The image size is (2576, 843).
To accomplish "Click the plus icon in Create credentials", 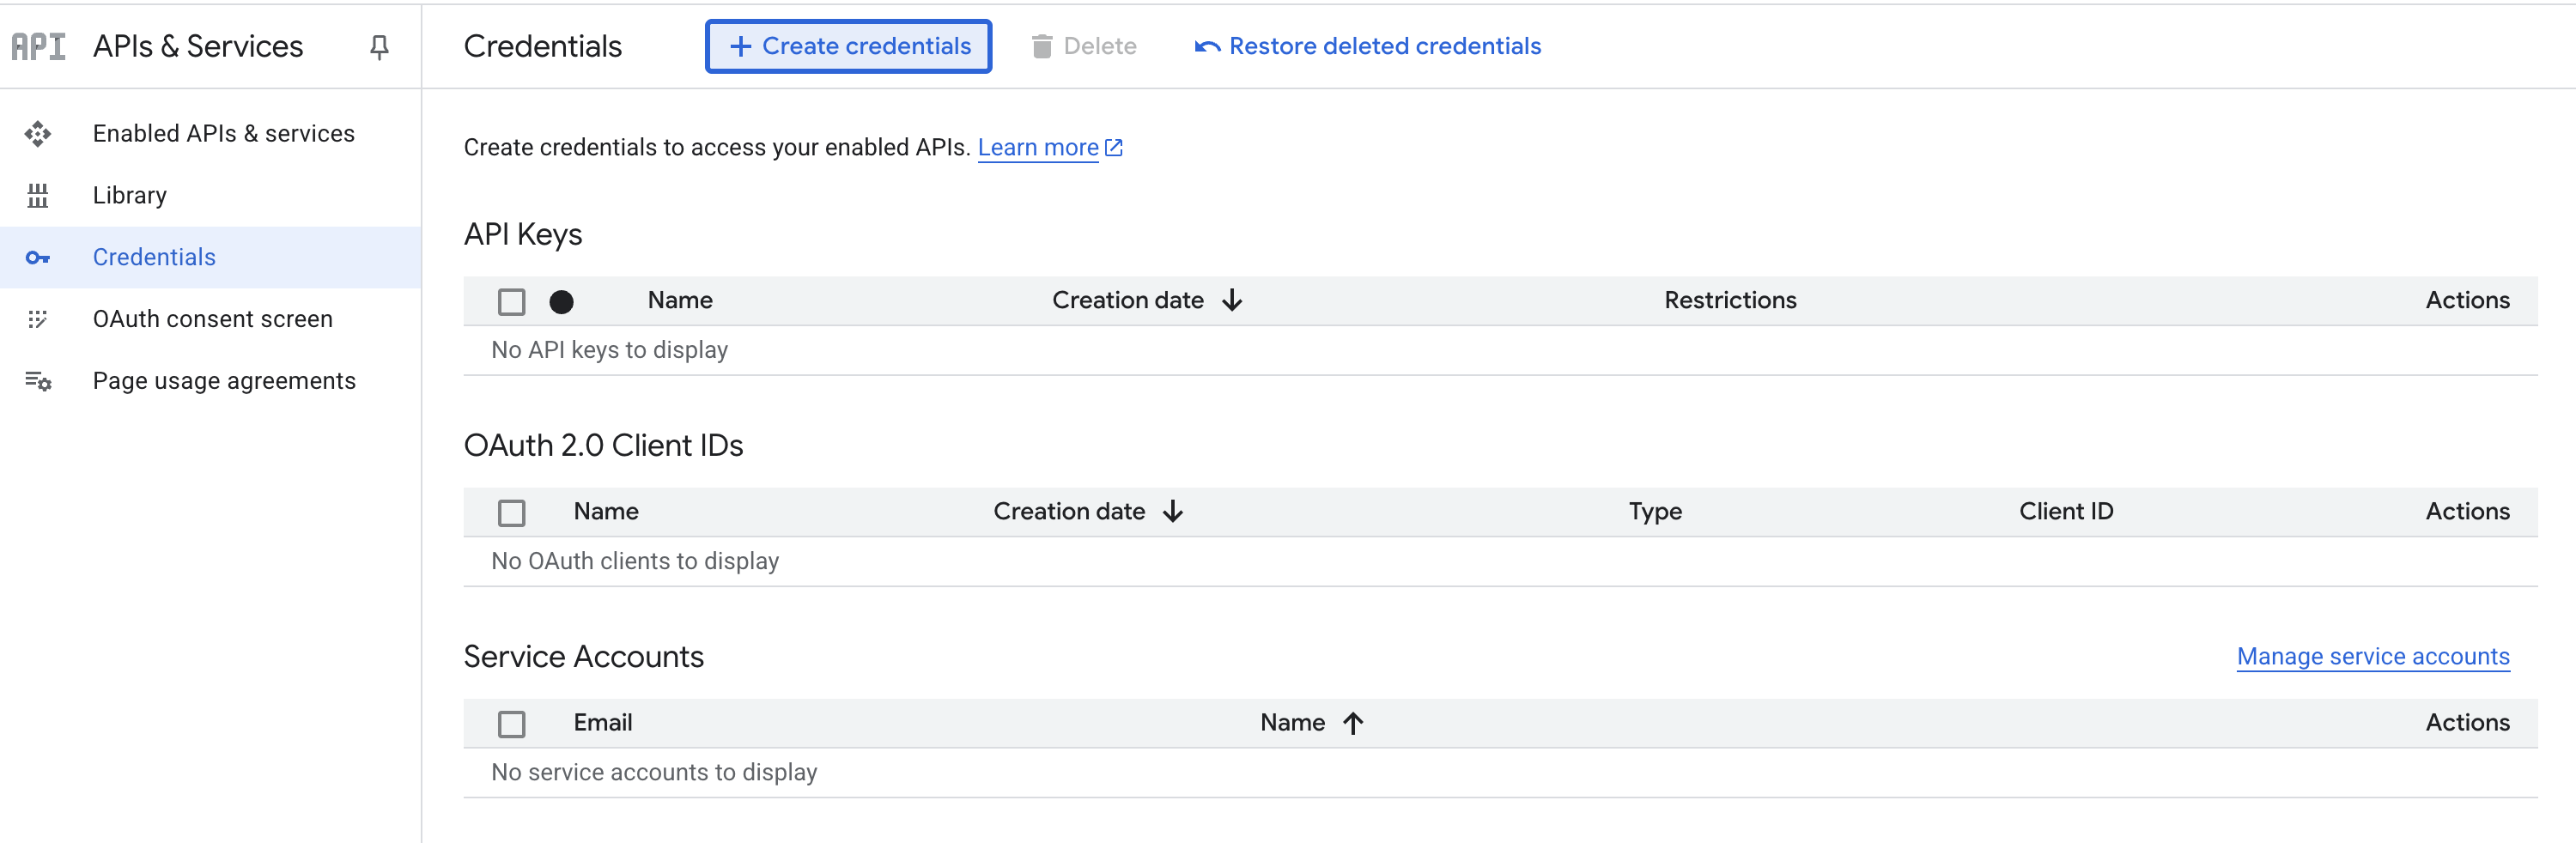I will coord(740,46).
